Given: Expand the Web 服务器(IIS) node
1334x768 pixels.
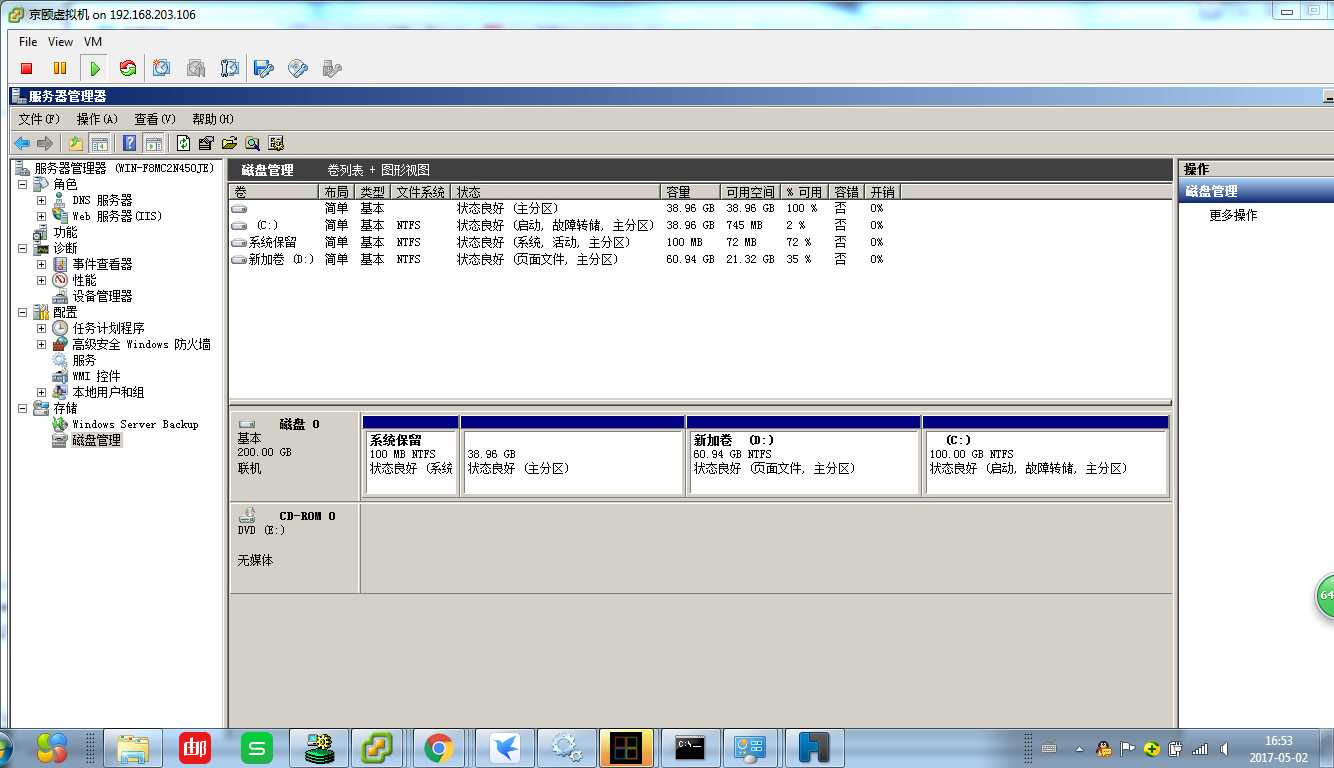Looking at the screenshot, I should [x=41, y=216].
